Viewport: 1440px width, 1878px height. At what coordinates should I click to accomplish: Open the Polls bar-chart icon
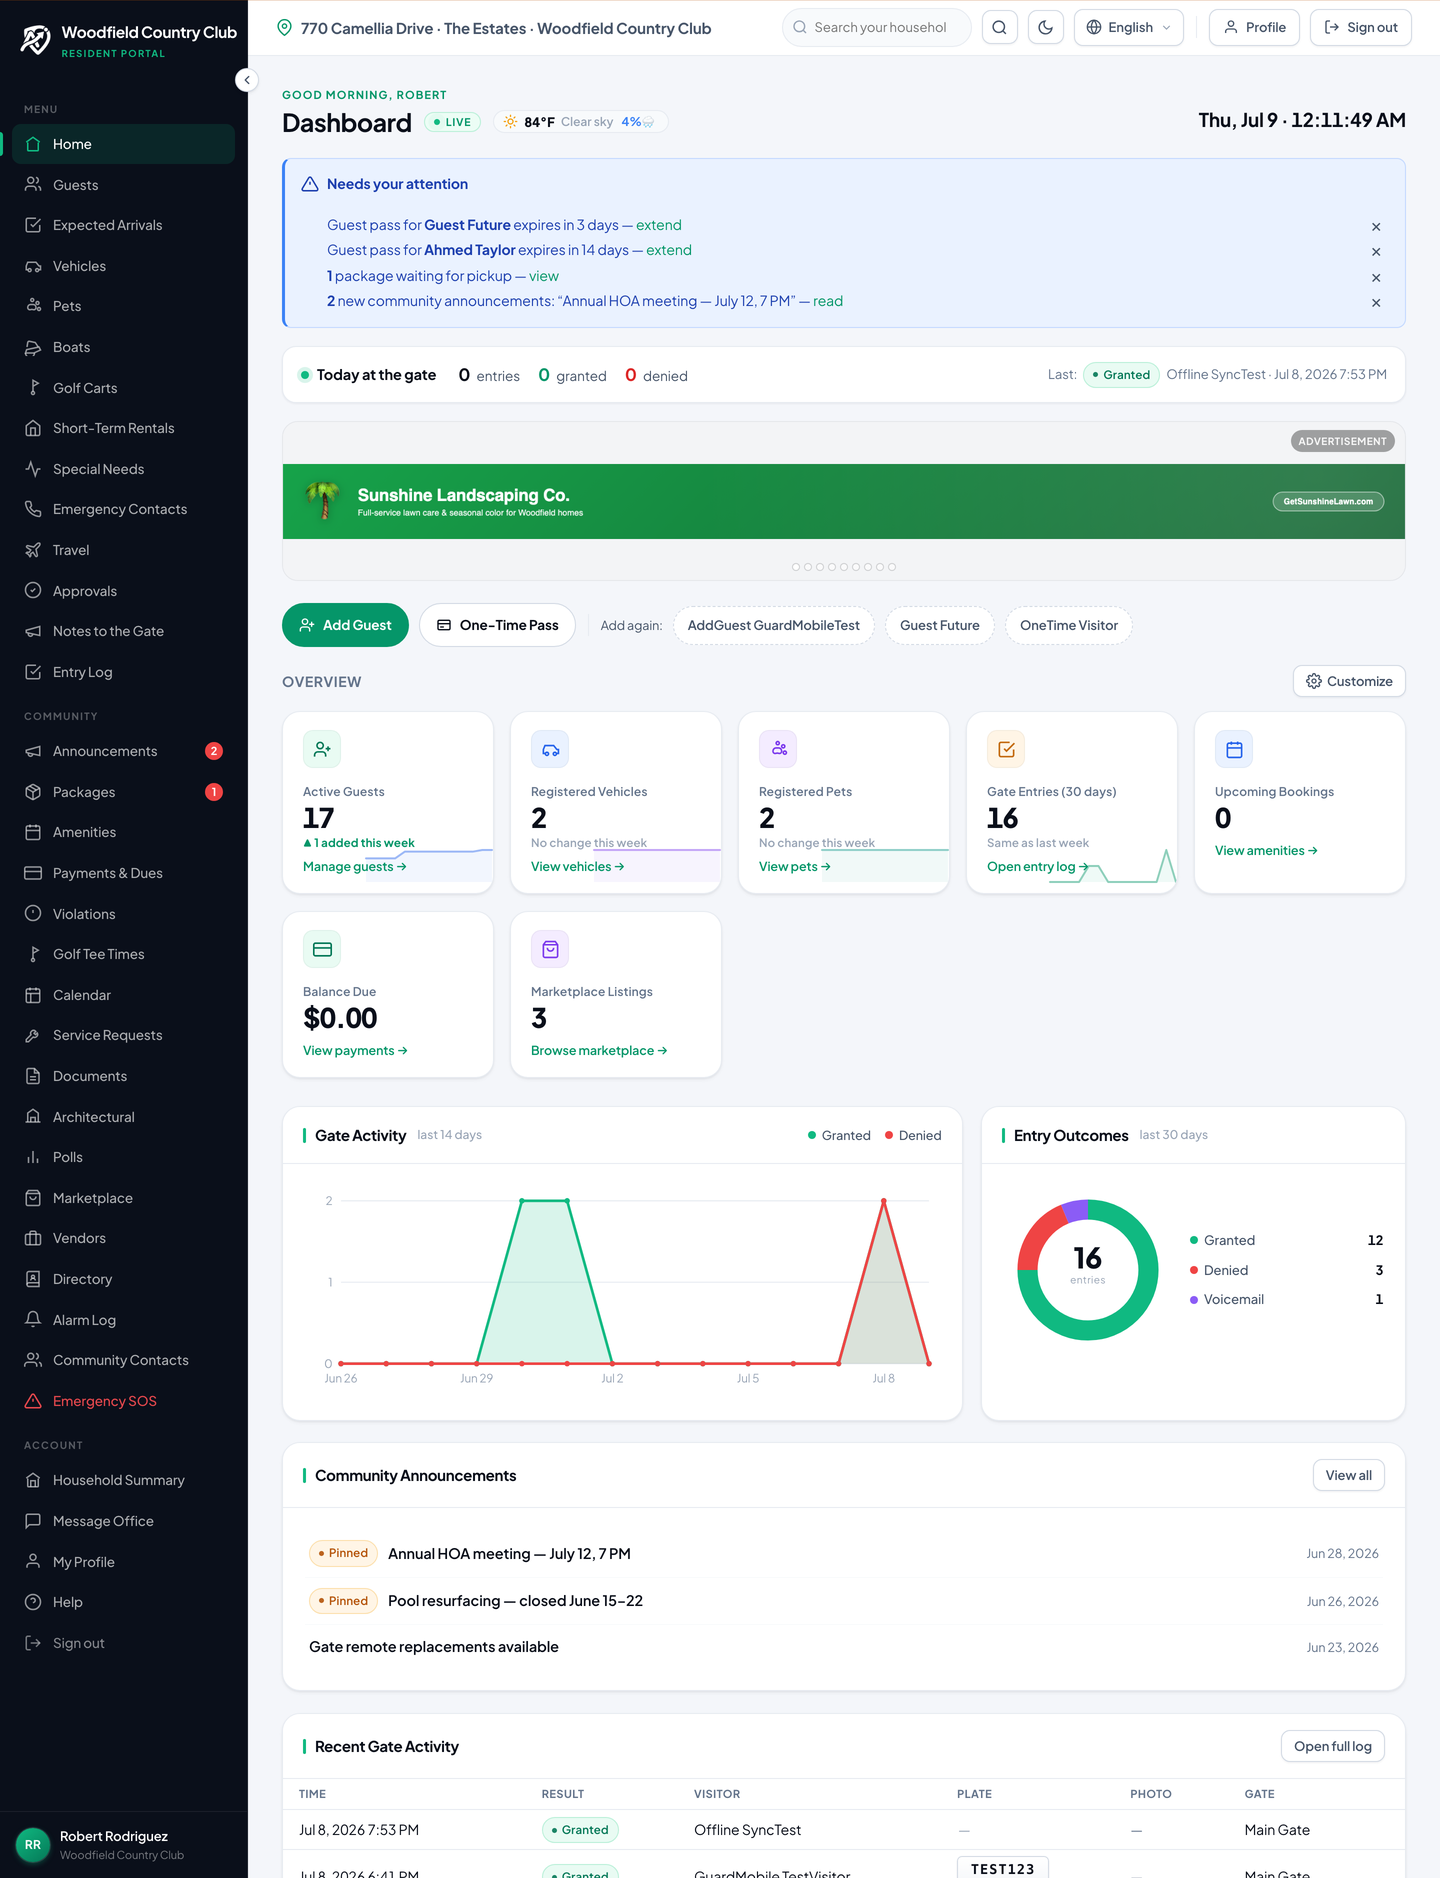point(33,1157)
